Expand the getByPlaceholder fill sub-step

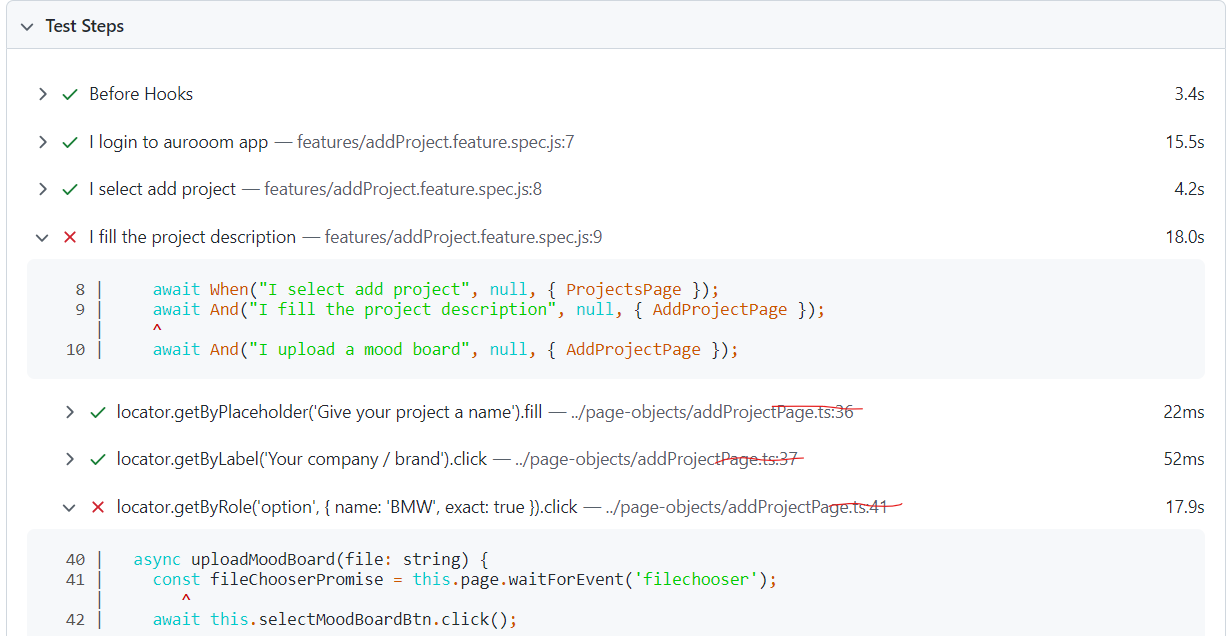coord(70,411)
